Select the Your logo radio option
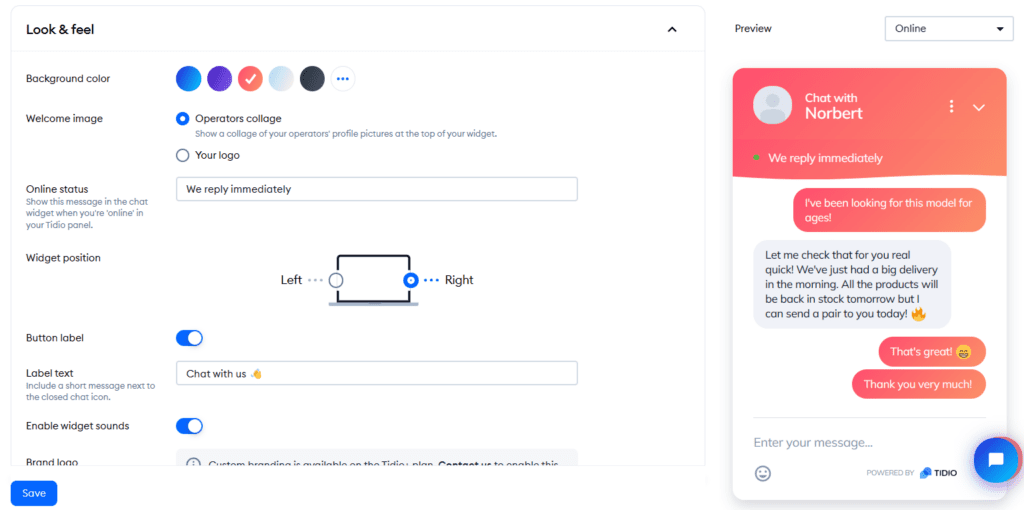The image size is (1024, 510). coord(182,155)
